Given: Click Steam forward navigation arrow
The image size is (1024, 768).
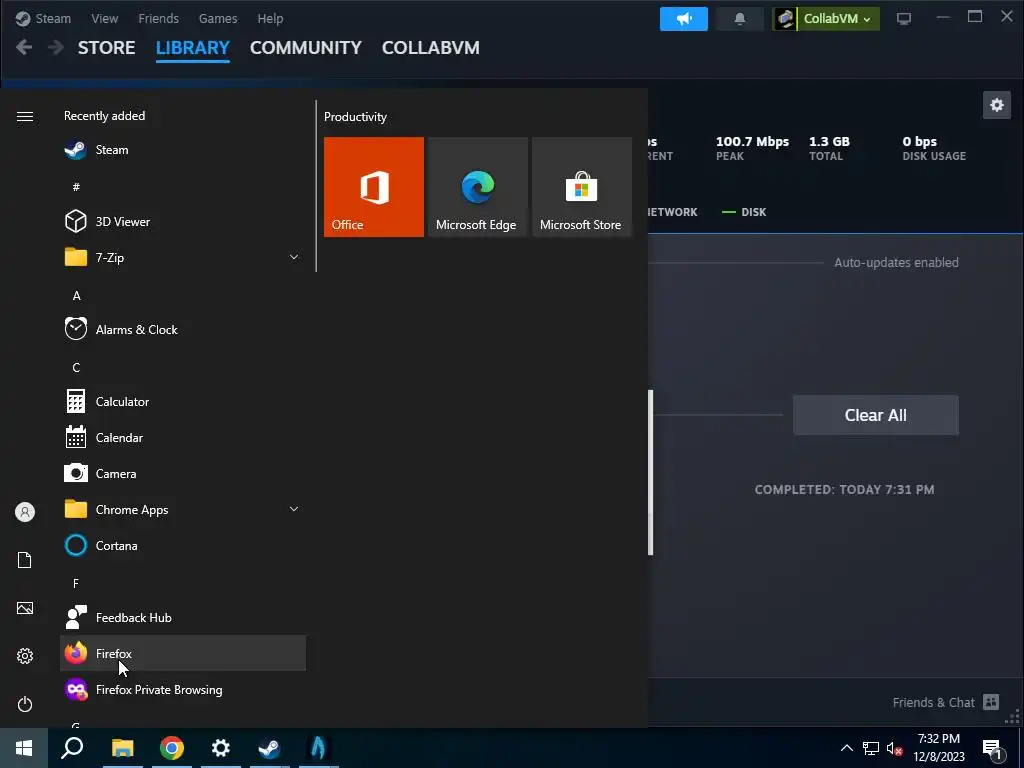Looking at the screenshot, I should (x=56, y=47).
